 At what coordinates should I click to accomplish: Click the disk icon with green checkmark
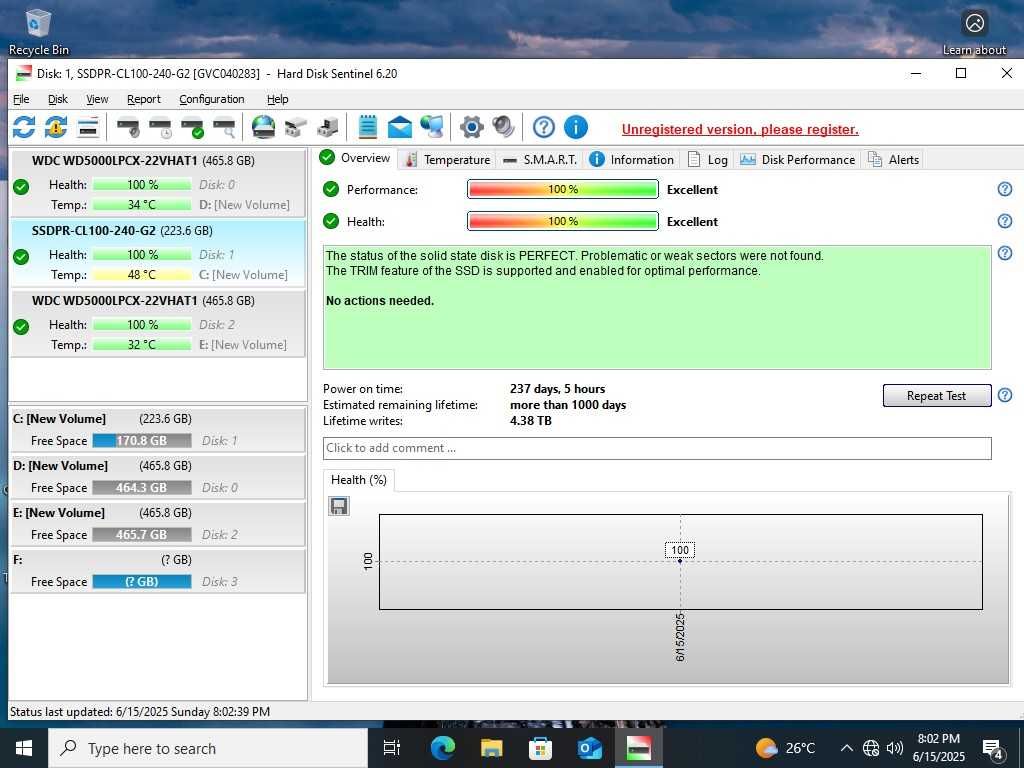click(x=193, y=127)
